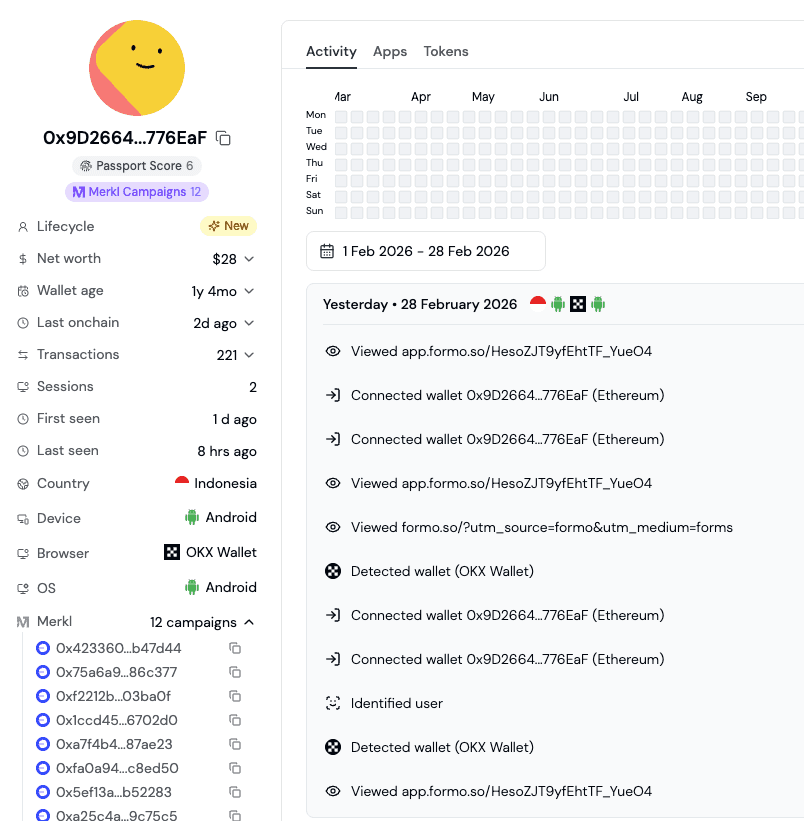Image resolution: width=804 pixels, height=821 pixels.
Task: Copy campaign address 0xa7f4b4...87ae23
Action: (x=235, y=744)
